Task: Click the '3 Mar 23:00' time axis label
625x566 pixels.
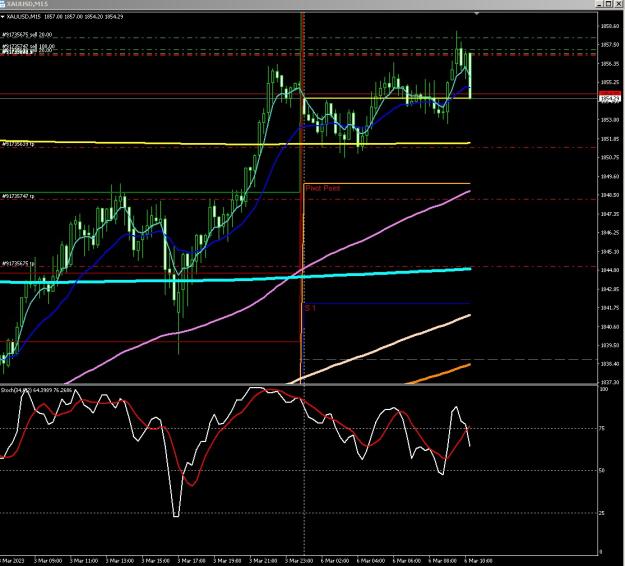Action: coord(299,560)
